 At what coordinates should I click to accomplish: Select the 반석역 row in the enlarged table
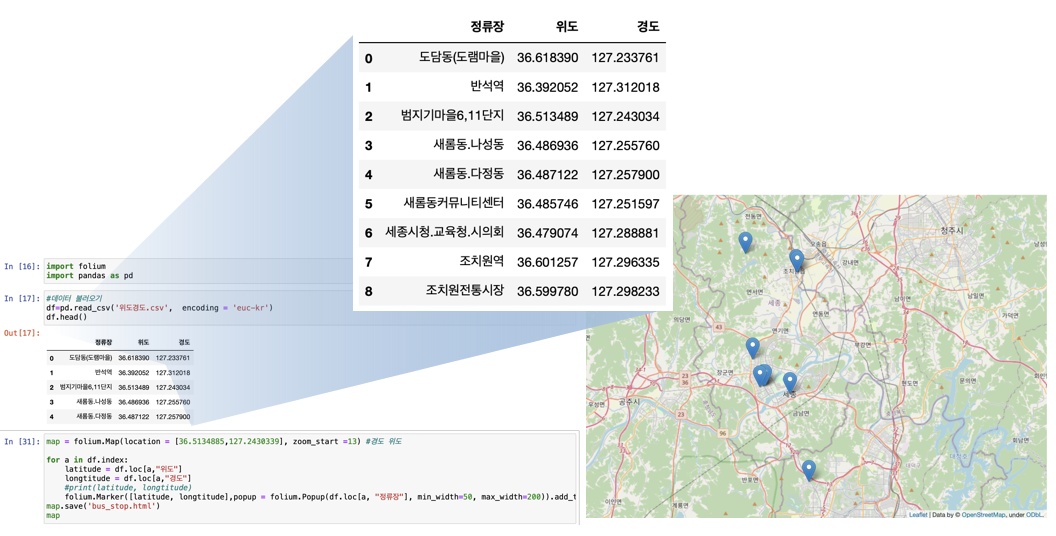pyautogui.click(x=512, y=87)
